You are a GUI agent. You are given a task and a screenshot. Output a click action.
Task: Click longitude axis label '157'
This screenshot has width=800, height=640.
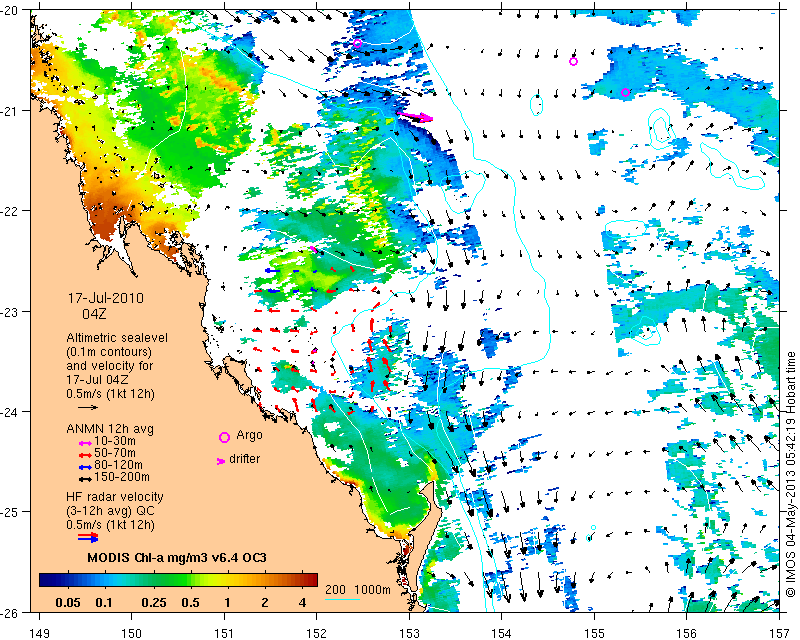pos(780,633)
